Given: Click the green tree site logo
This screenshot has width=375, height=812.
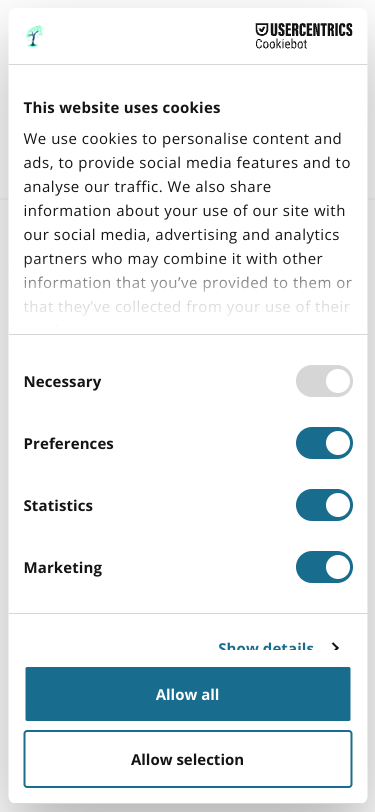Looking at the screenshot, I should click(x=34, y=36).
